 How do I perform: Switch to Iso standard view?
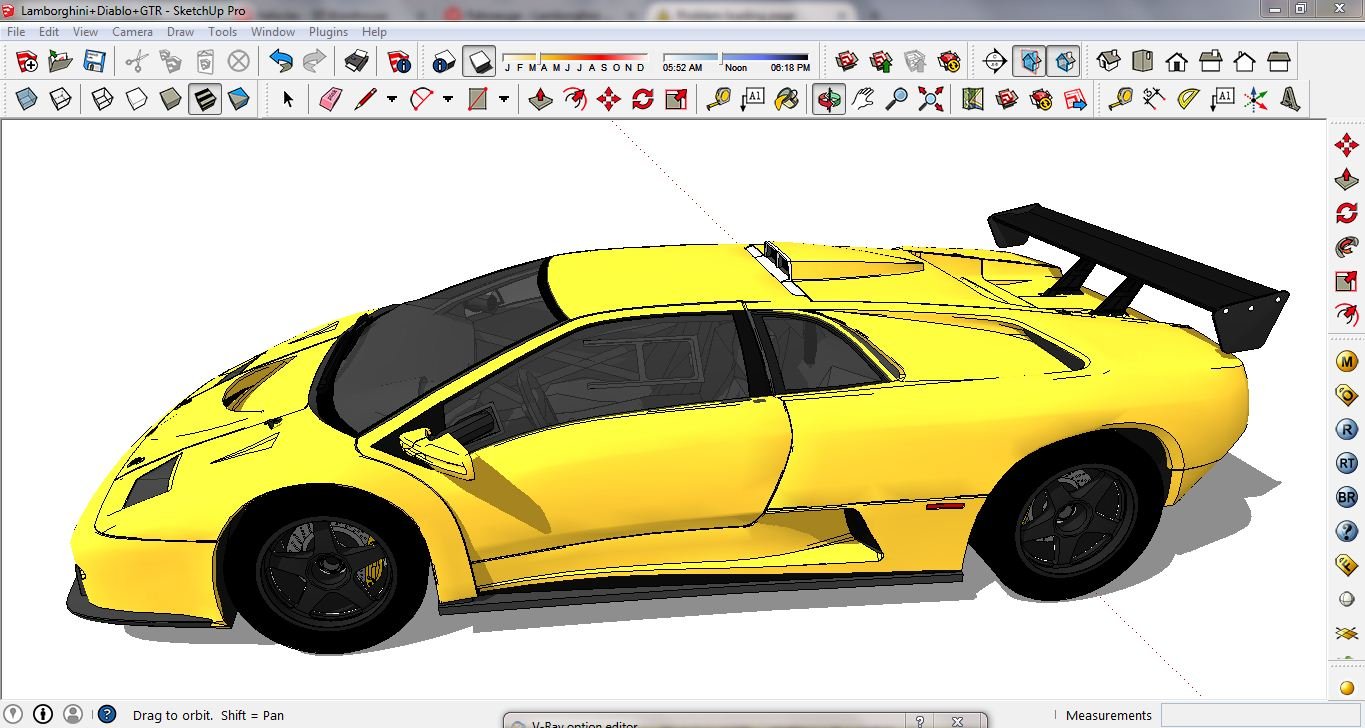tap(1108, 62)
